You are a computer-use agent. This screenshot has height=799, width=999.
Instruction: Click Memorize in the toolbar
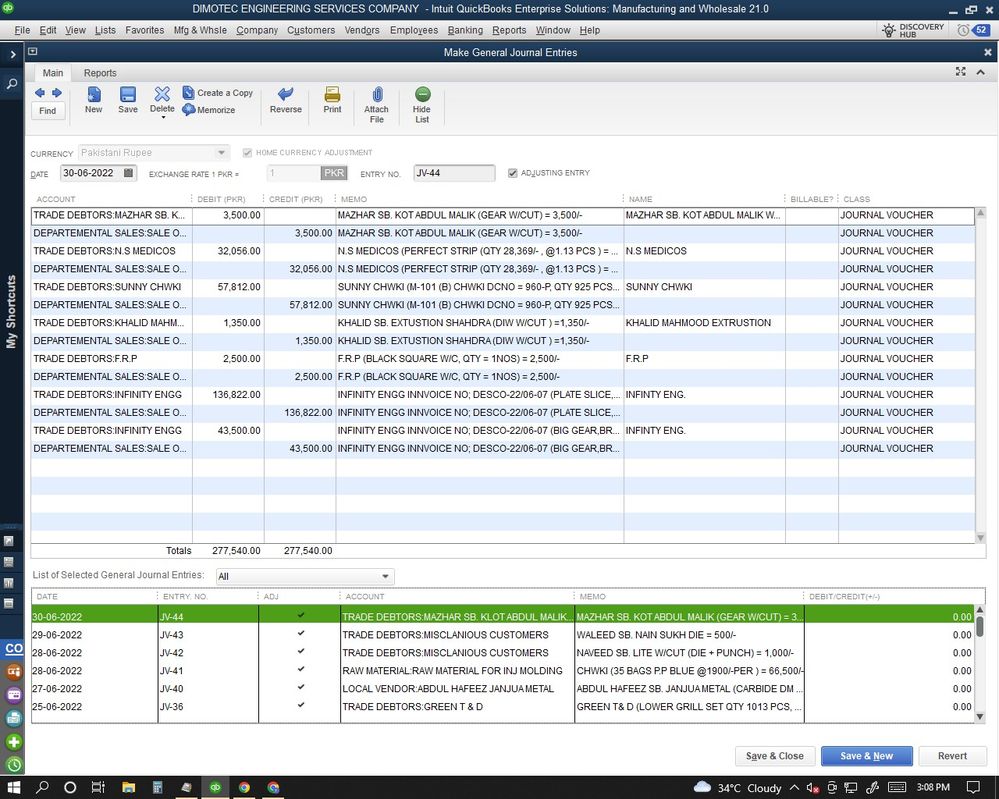point(209,110)
